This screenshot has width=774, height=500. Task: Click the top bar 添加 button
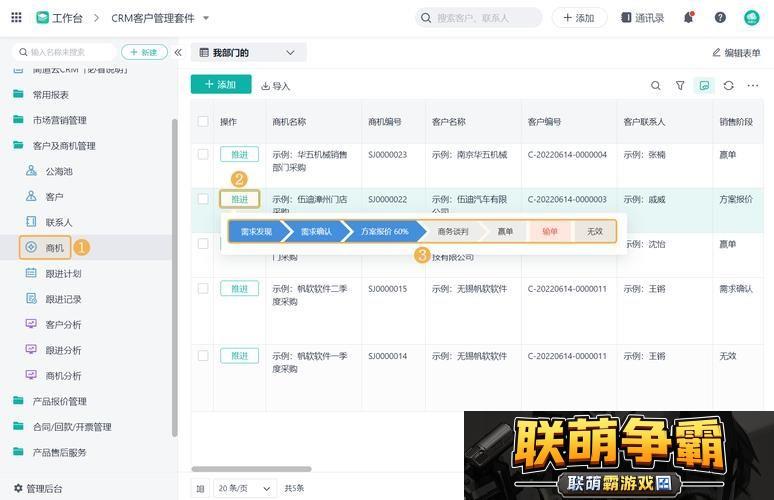(579, 18)
